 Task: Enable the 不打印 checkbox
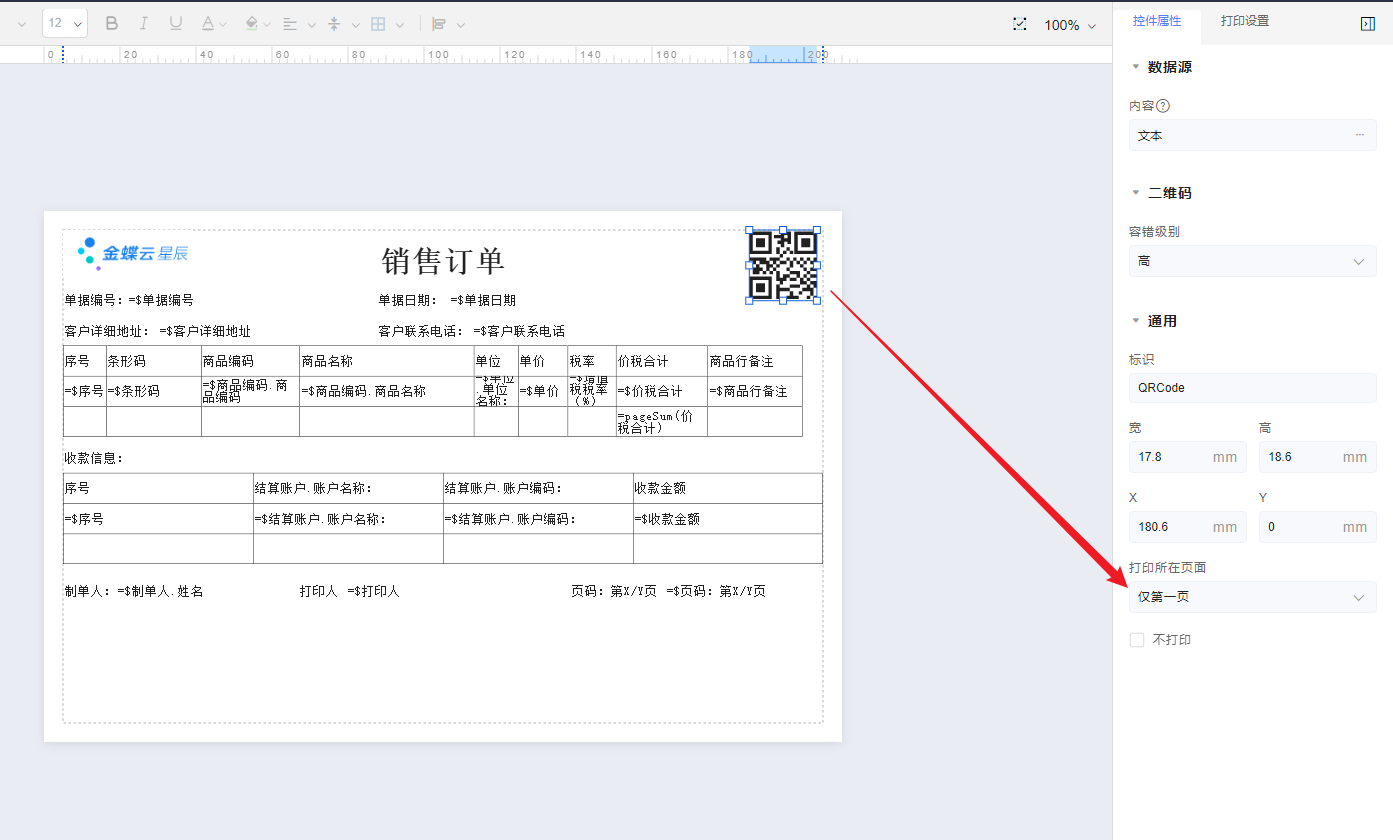click(1137, 640)
